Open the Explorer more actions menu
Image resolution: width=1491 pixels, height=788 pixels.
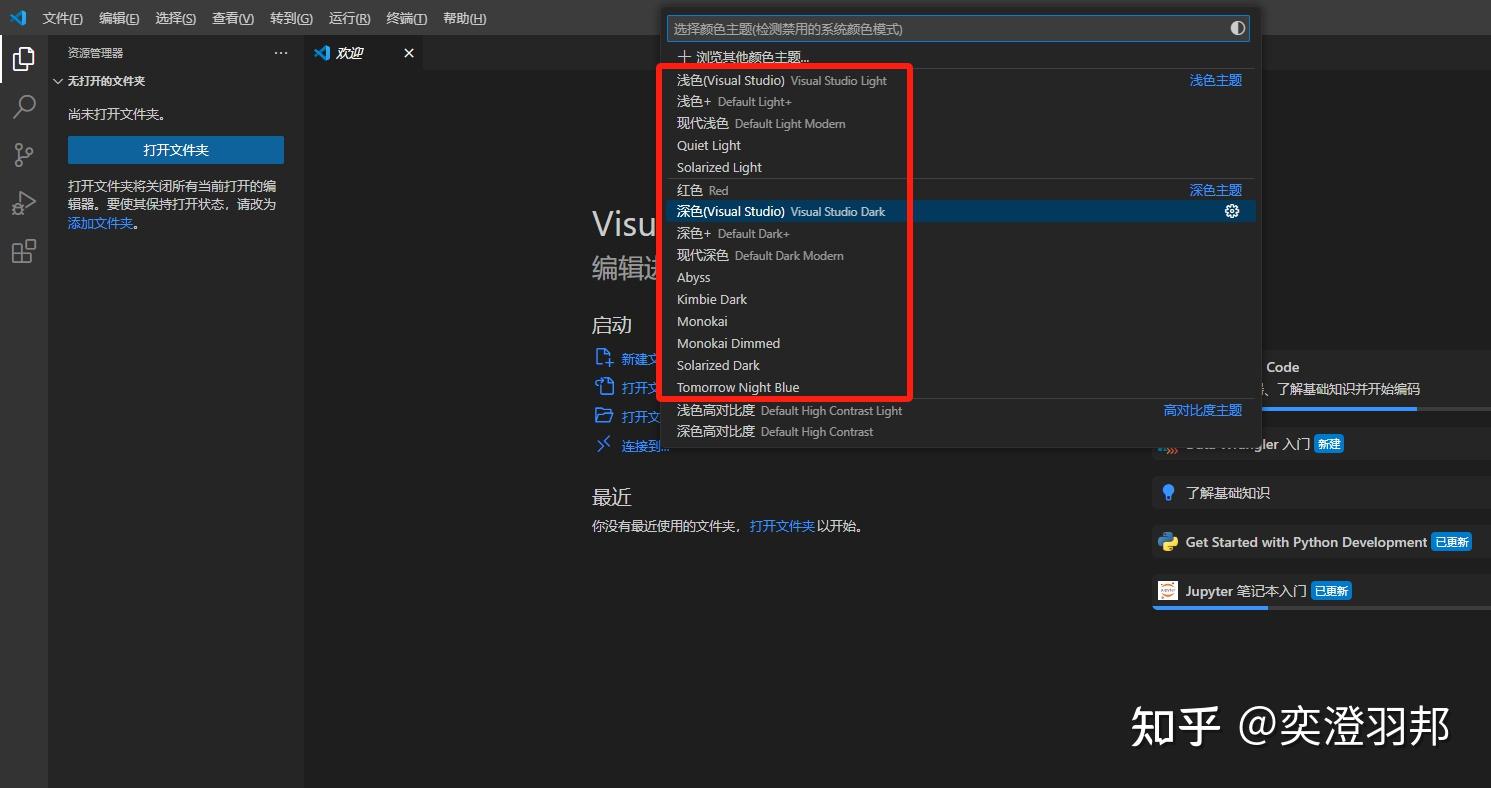[281, 52]
